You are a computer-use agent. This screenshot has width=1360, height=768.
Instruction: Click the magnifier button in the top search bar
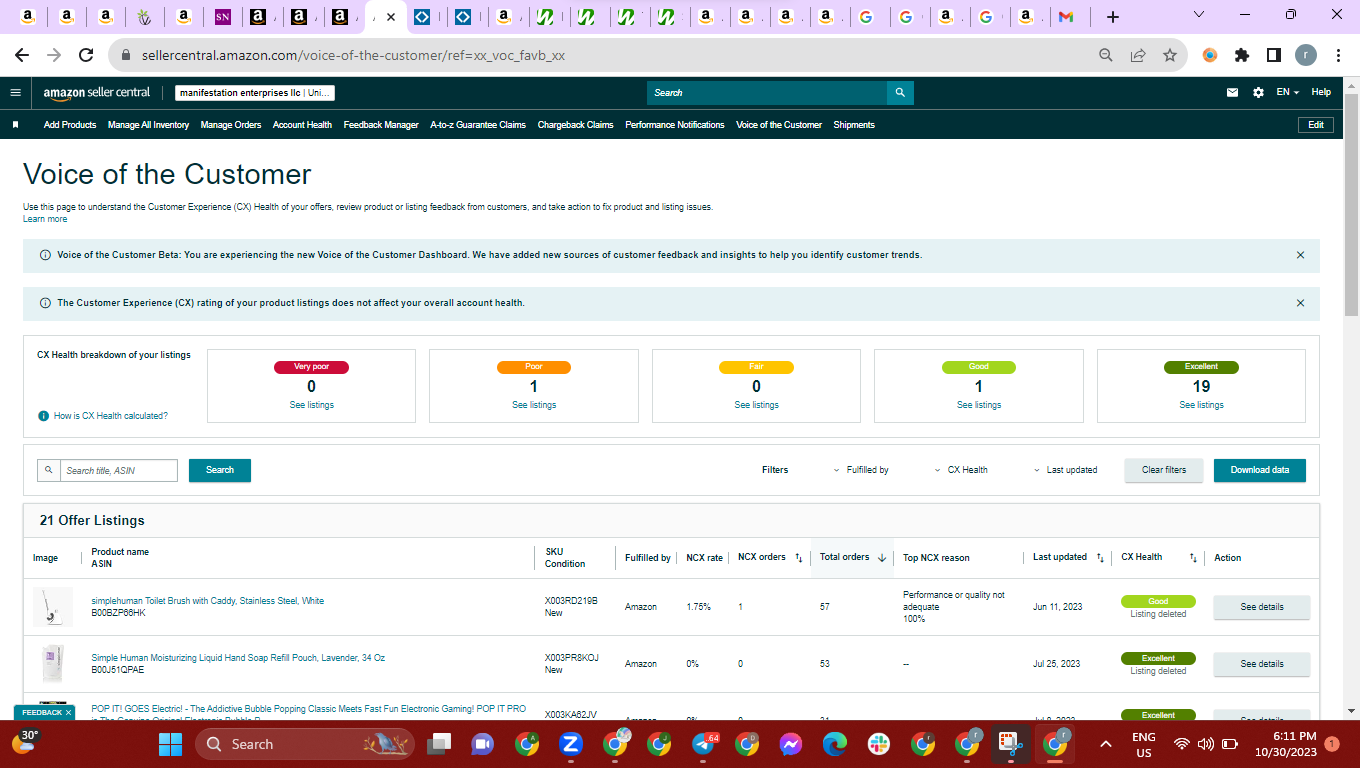pyautogui.click(x=900, y=93)
